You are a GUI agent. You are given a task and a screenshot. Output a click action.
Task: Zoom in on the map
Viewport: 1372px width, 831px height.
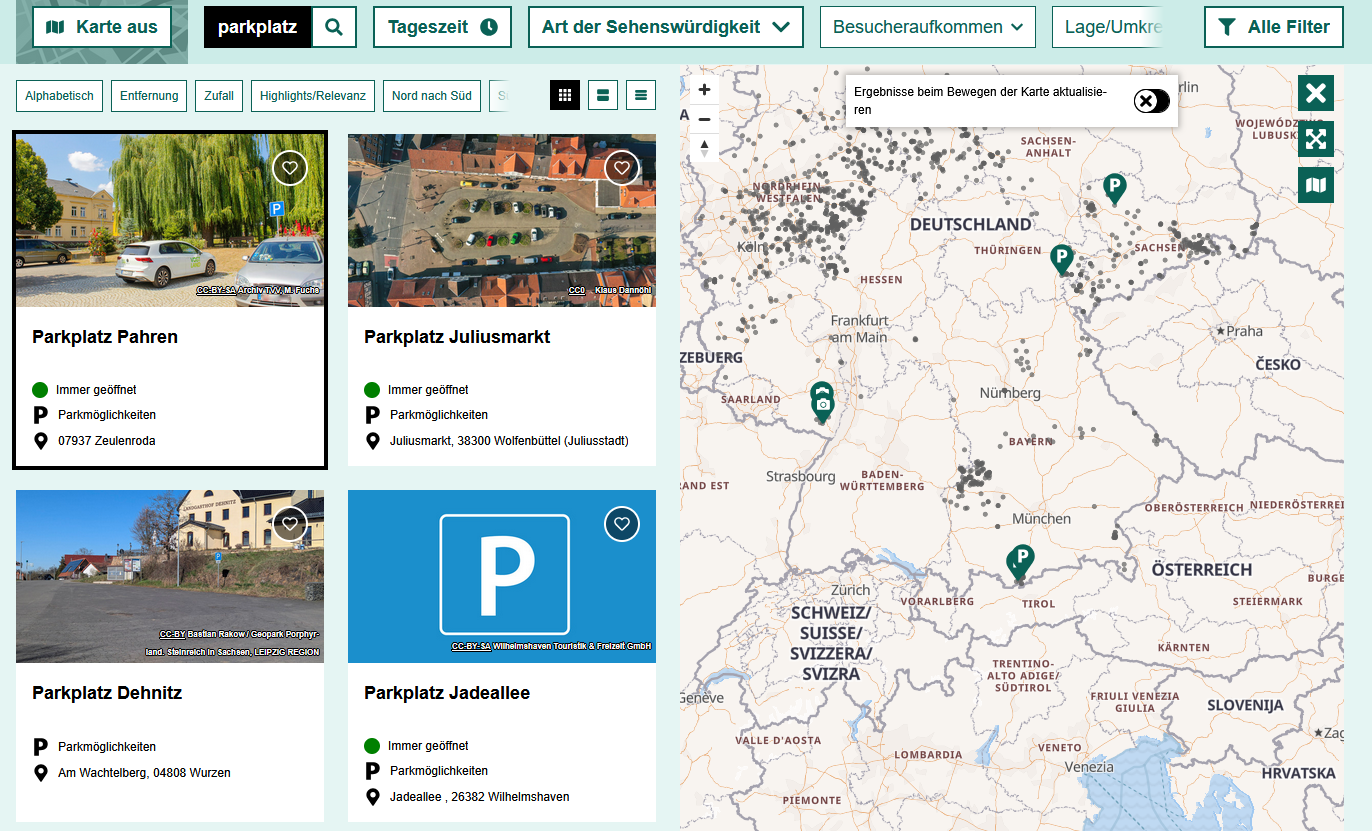[704, 90]
